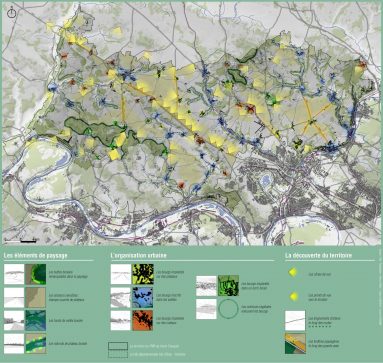Open the sketch beside the bright green village swatch
383x363 pixels.
pos(206,286)
